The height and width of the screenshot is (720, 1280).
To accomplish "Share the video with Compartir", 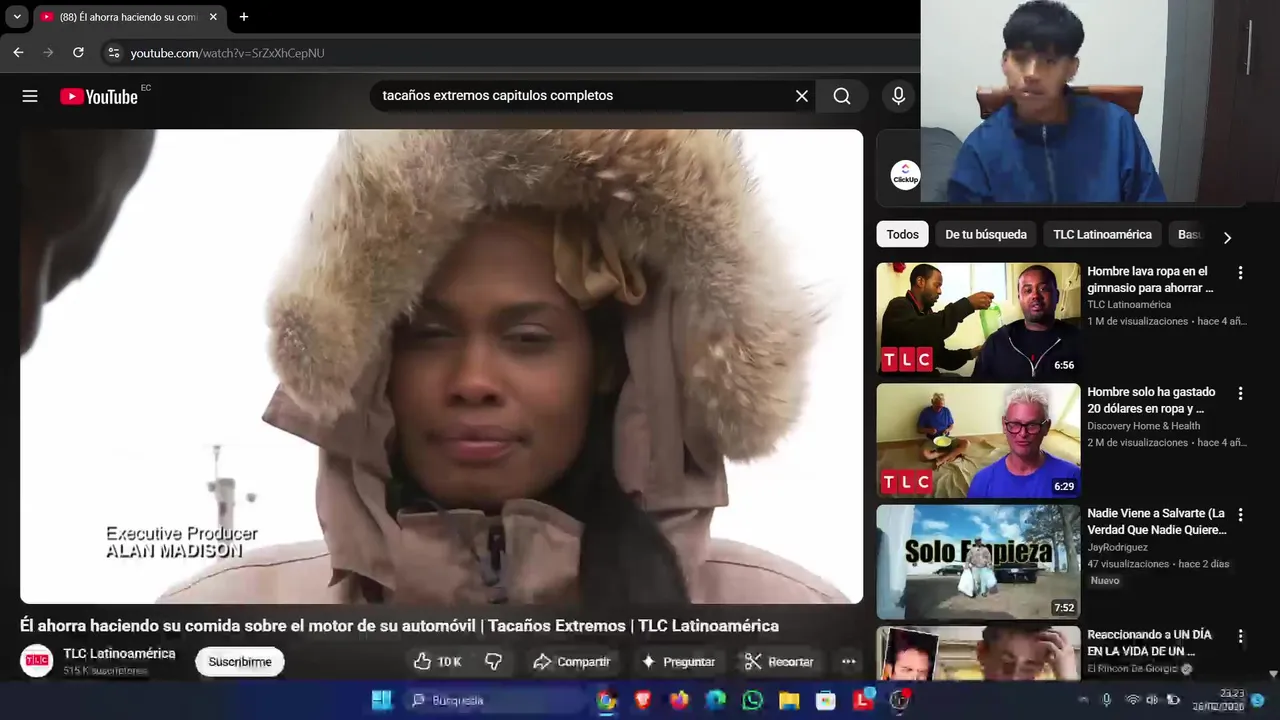I will coord(572,662).
